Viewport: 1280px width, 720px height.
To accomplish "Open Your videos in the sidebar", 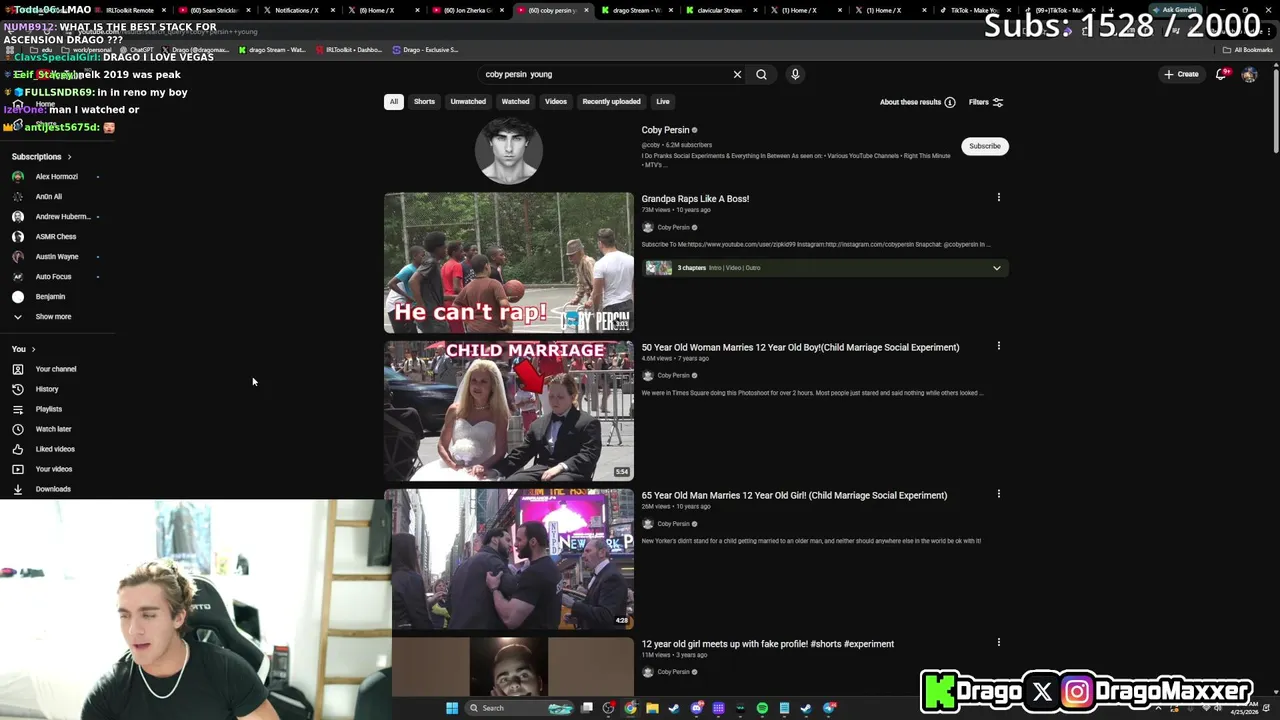I will [54, 469].
